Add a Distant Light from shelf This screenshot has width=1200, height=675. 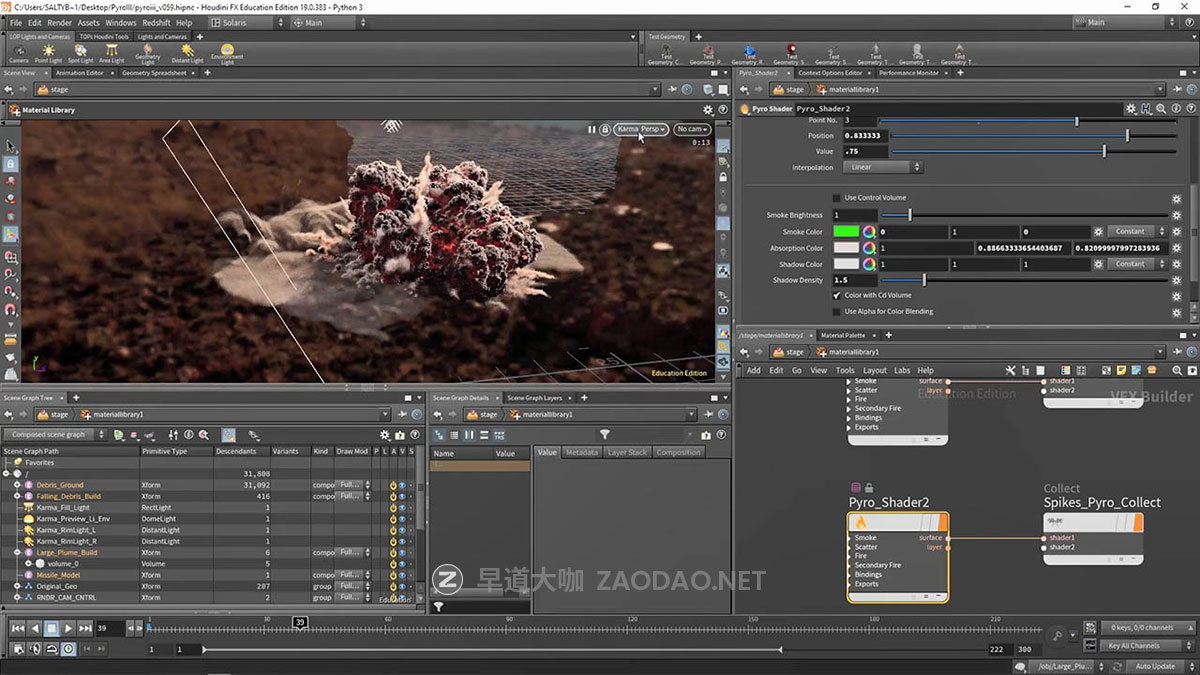tap(187, 53)
